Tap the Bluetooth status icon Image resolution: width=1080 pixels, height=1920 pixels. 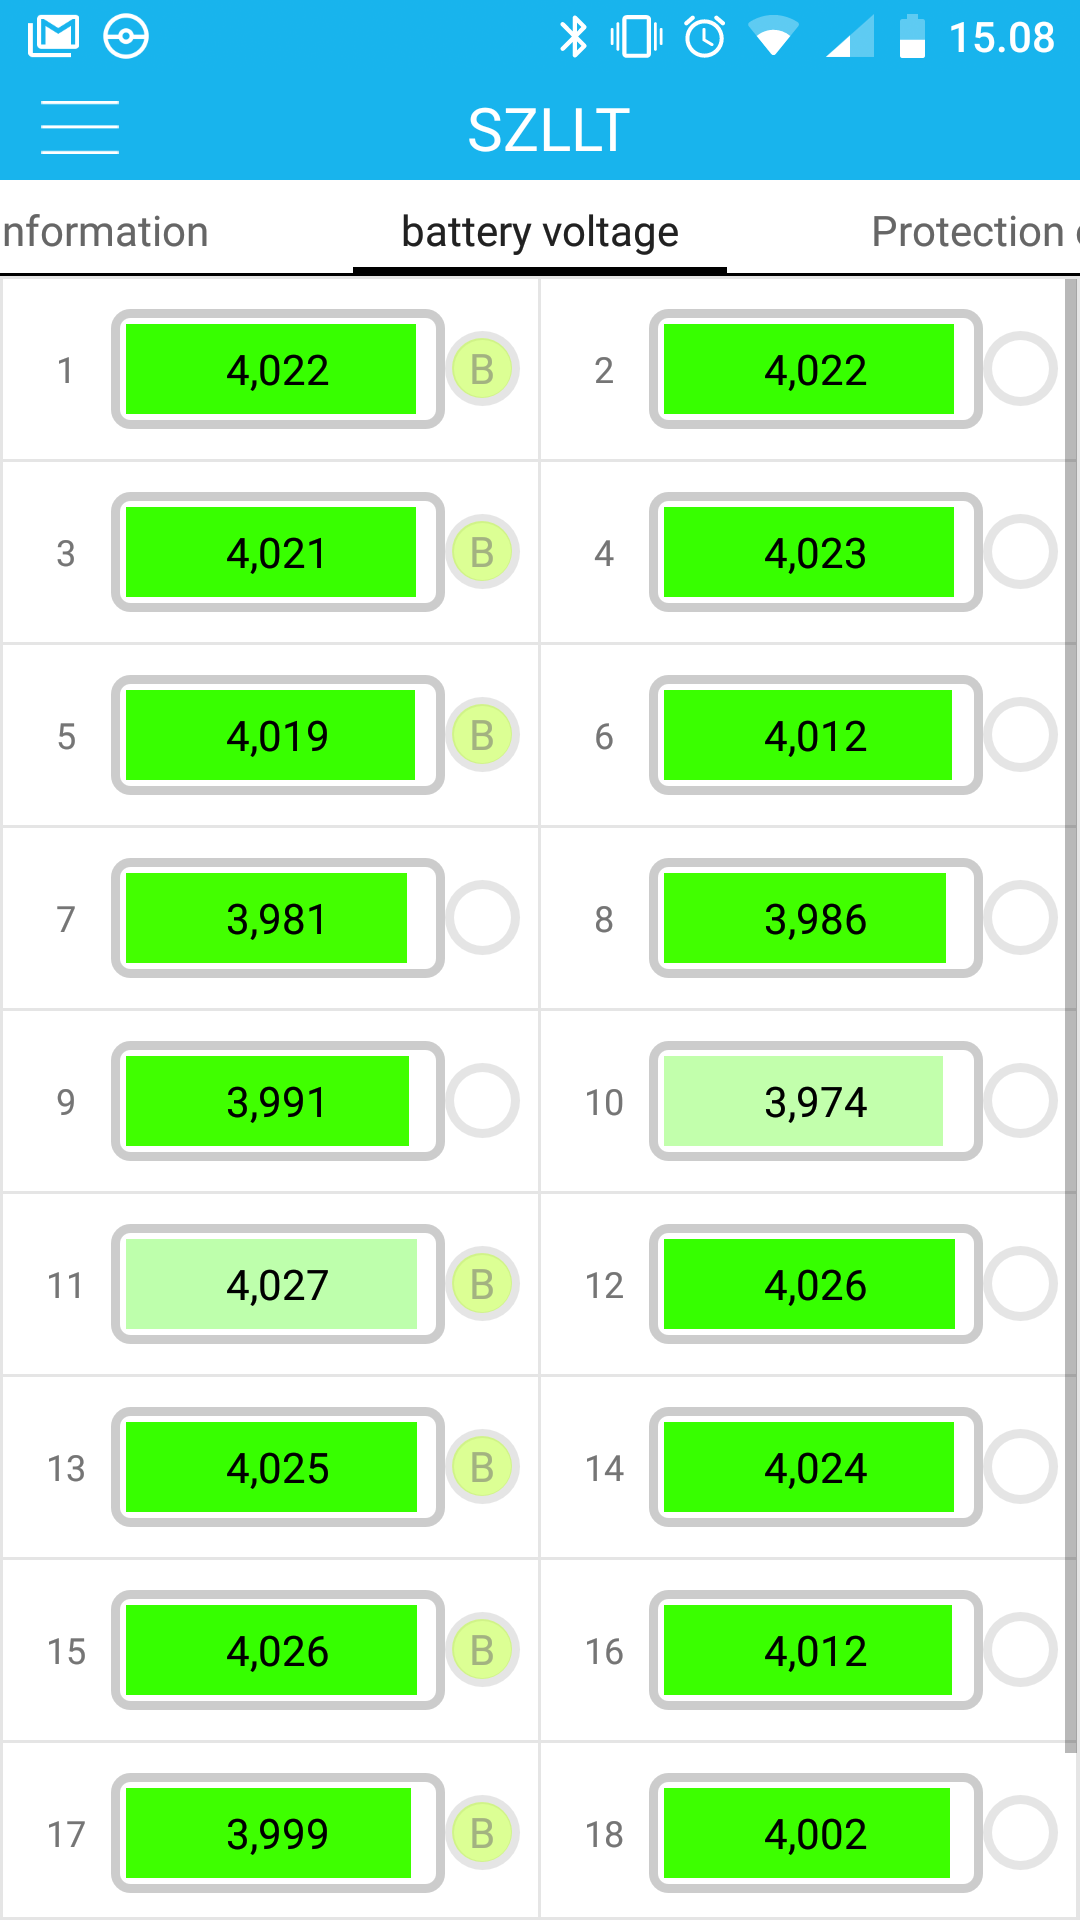(573, 37)
